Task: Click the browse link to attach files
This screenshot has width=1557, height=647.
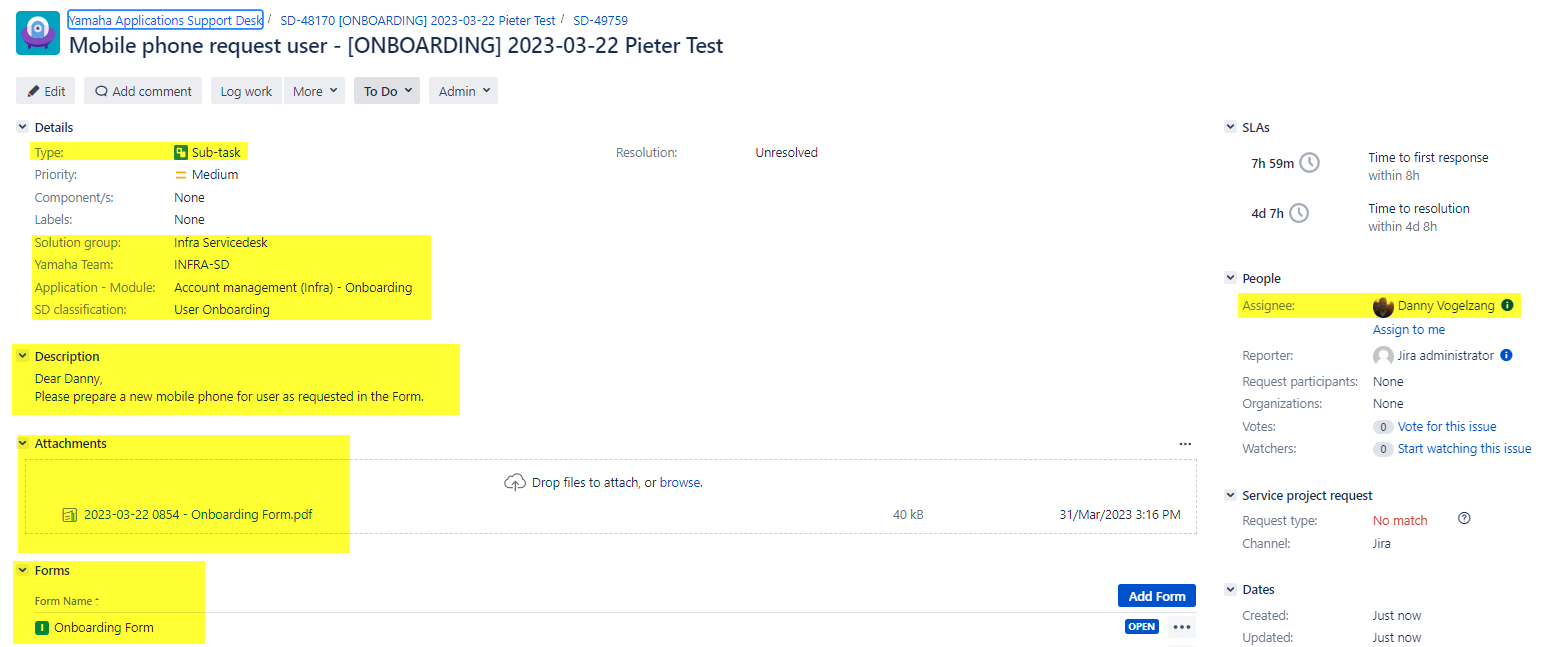Action: pyautogui.click(x=680, y=482)
